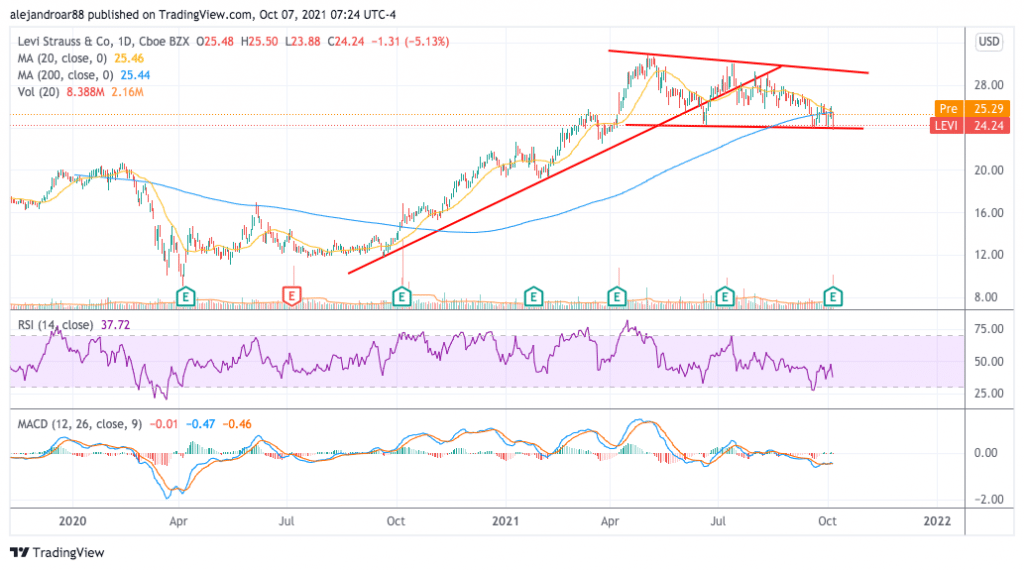Click the earnings marker at April 2021

(x=616, y=297)
